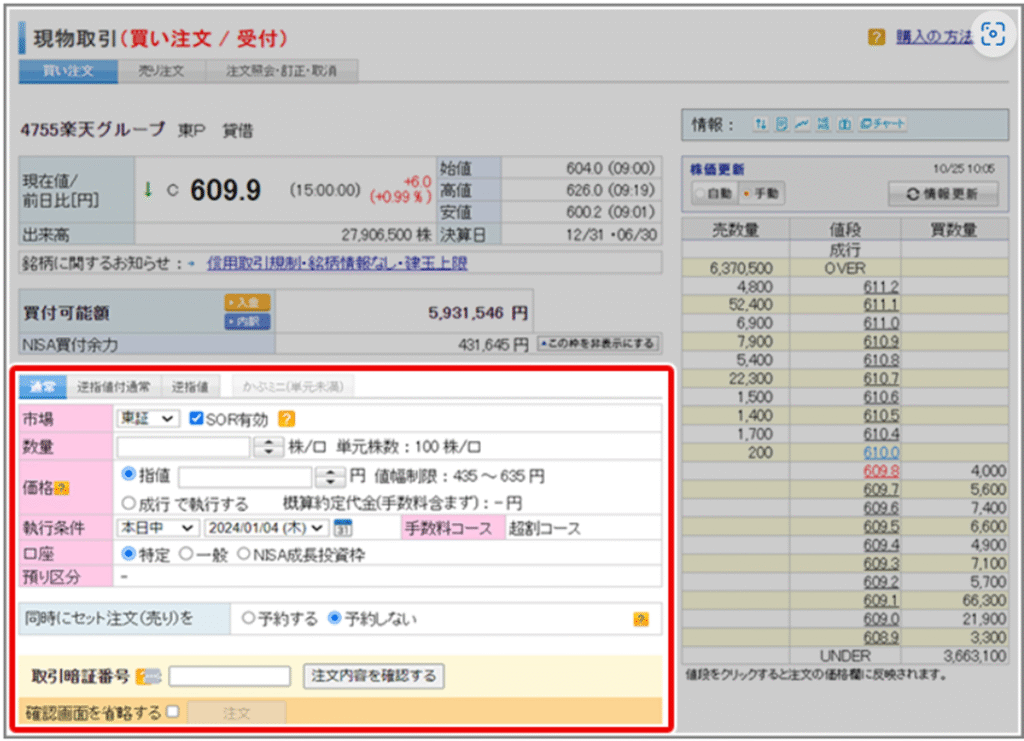This screenshot has width=1024, height=741.
Task: Choose NISA成長投資枠 account radio option
Action: (243, 553)
